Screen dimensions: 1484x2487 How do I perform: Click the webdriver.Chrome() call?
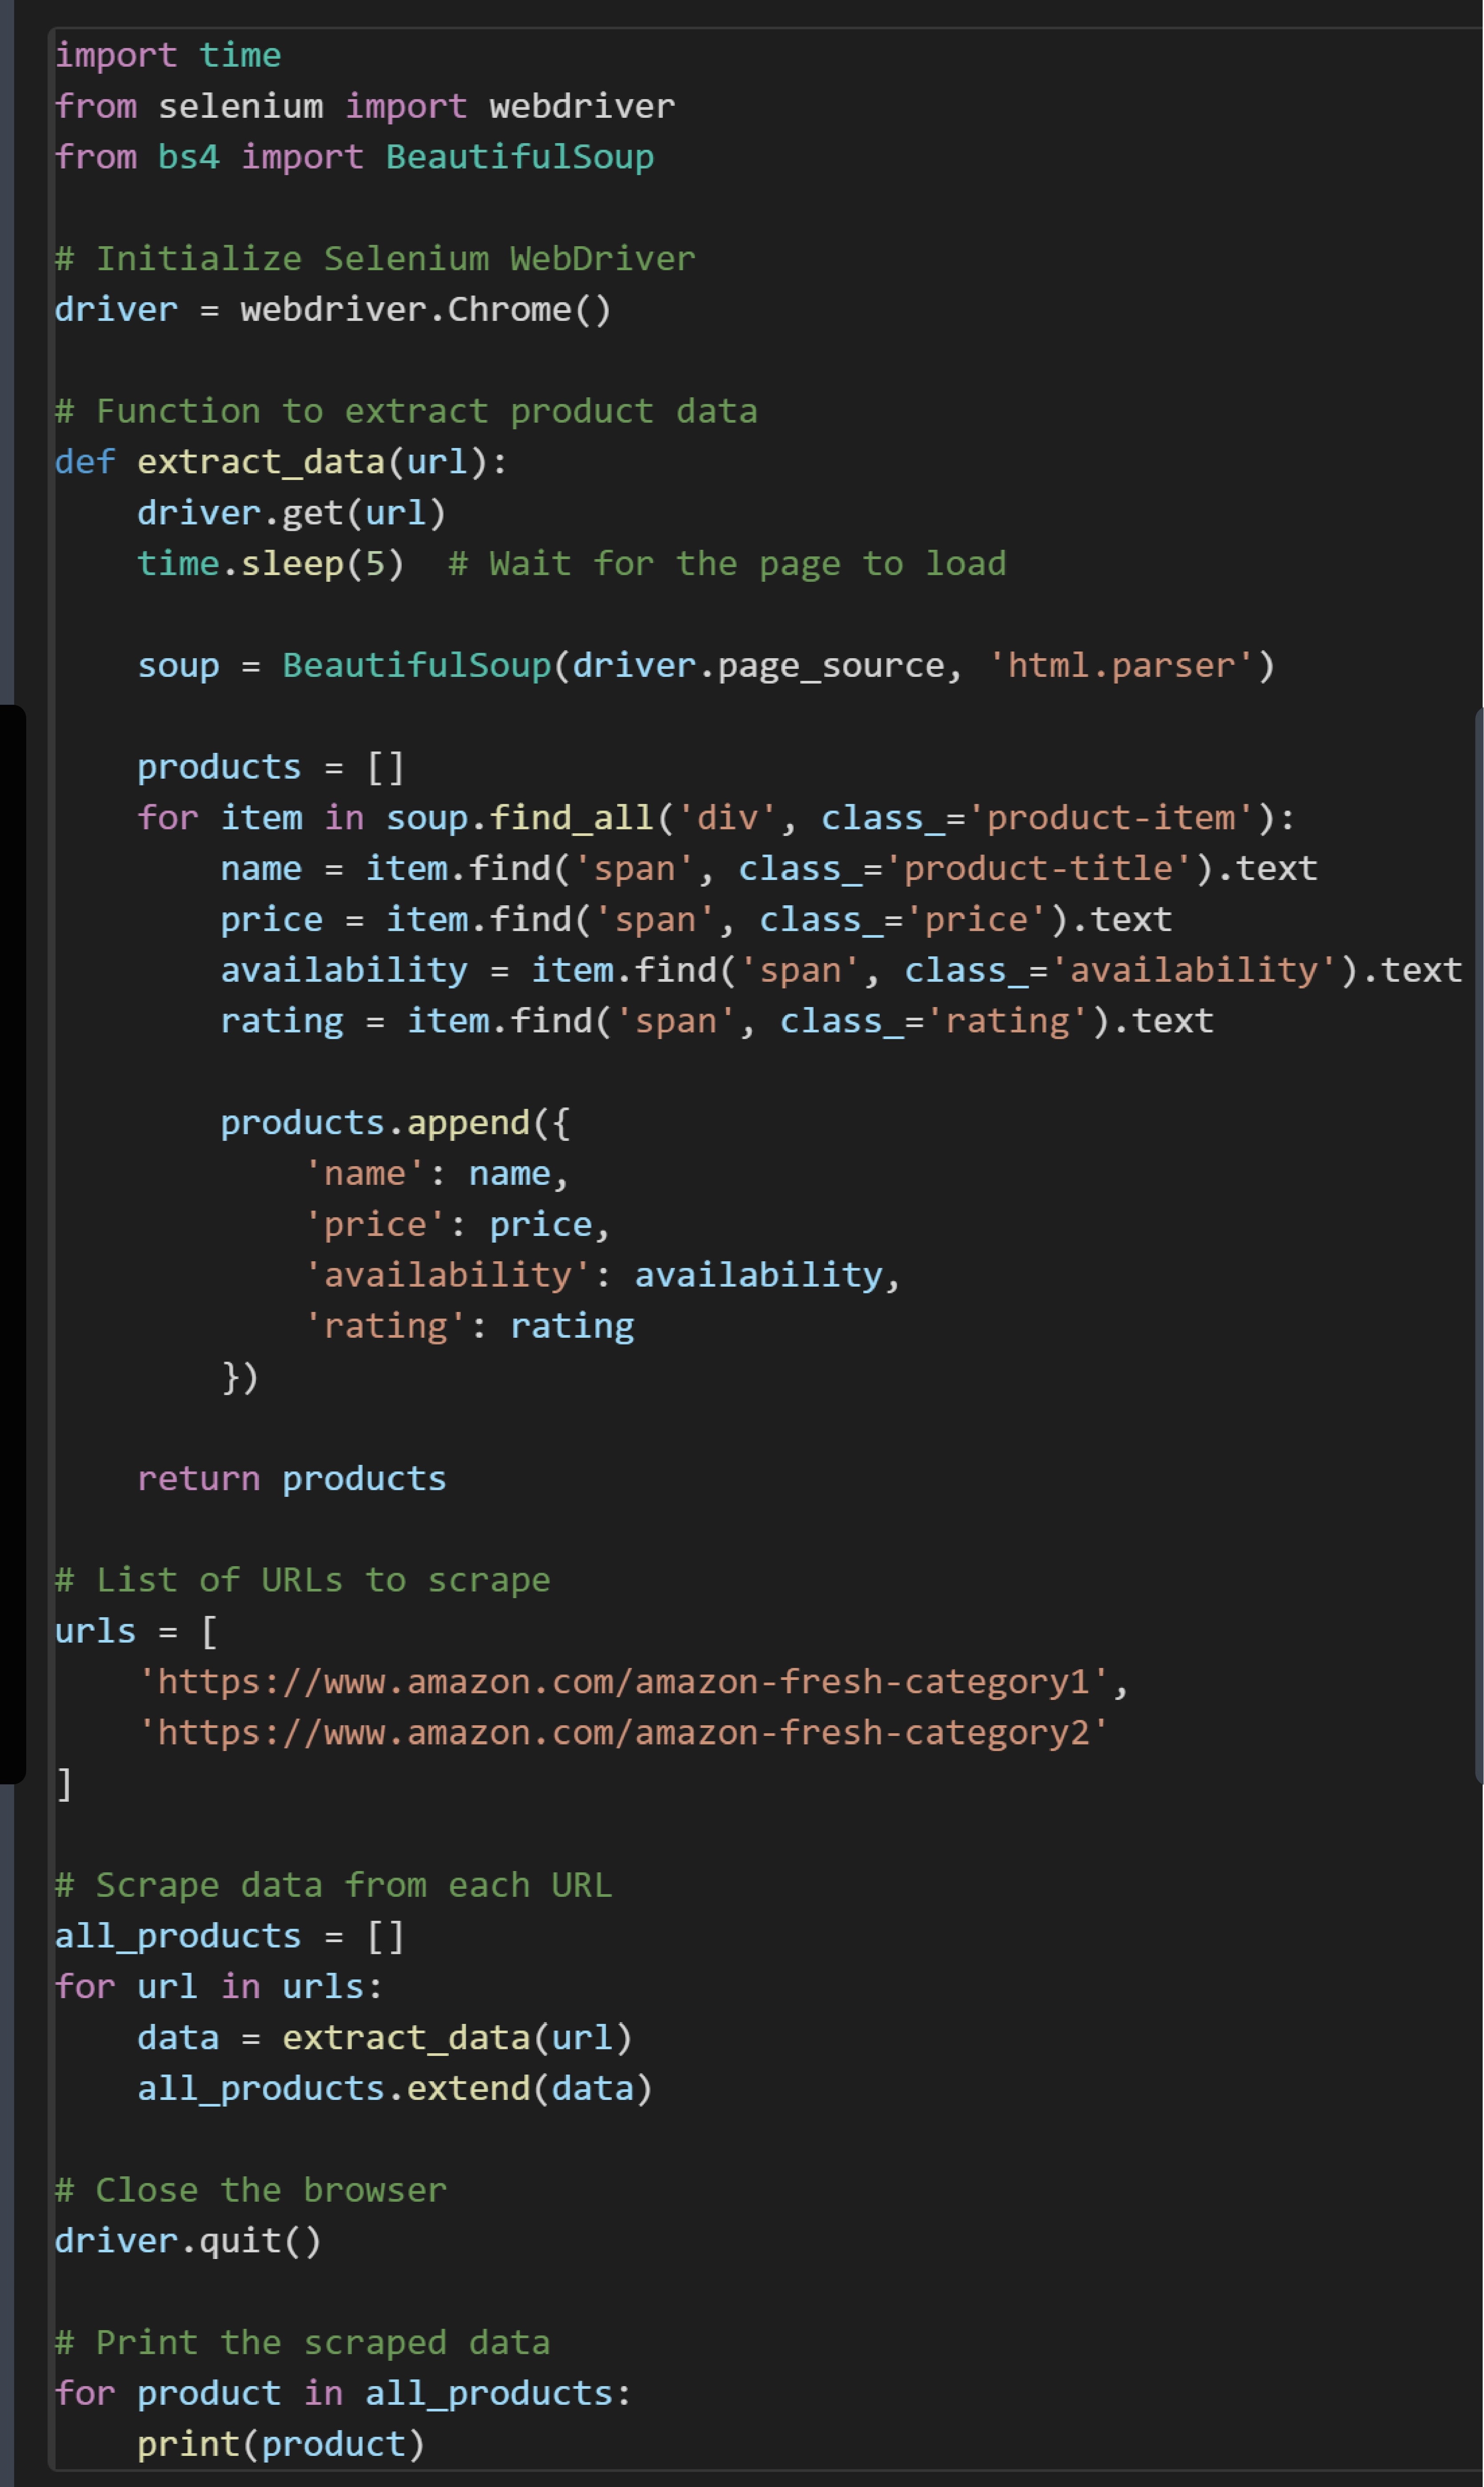click(426, 309)
